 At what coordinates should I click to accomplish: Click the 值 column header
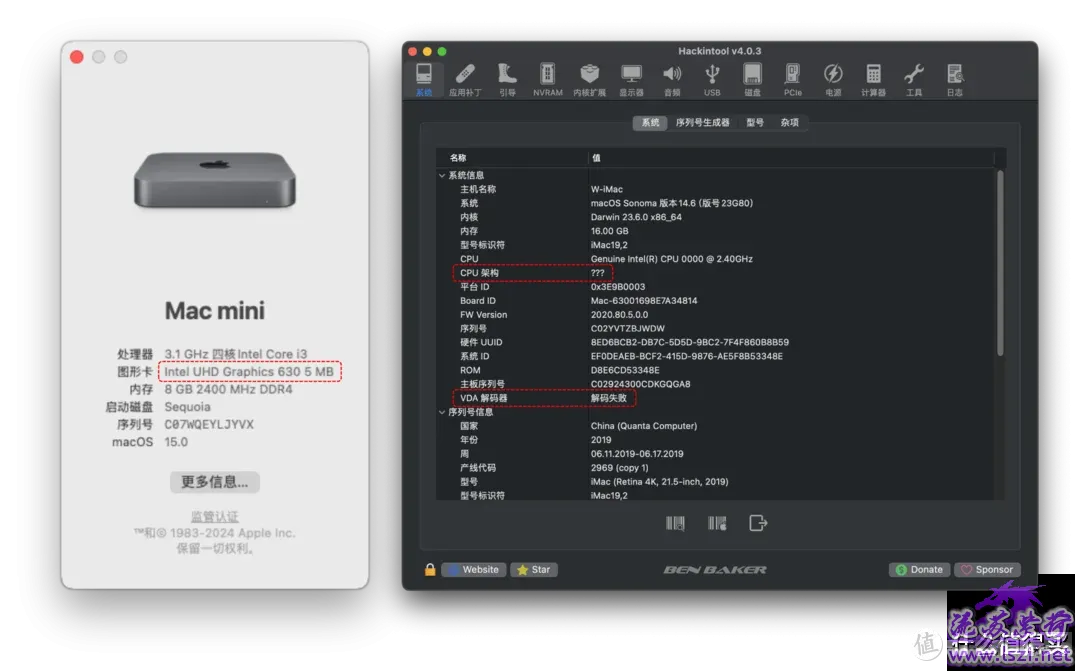pyautogui.click(x=791, y=158)
